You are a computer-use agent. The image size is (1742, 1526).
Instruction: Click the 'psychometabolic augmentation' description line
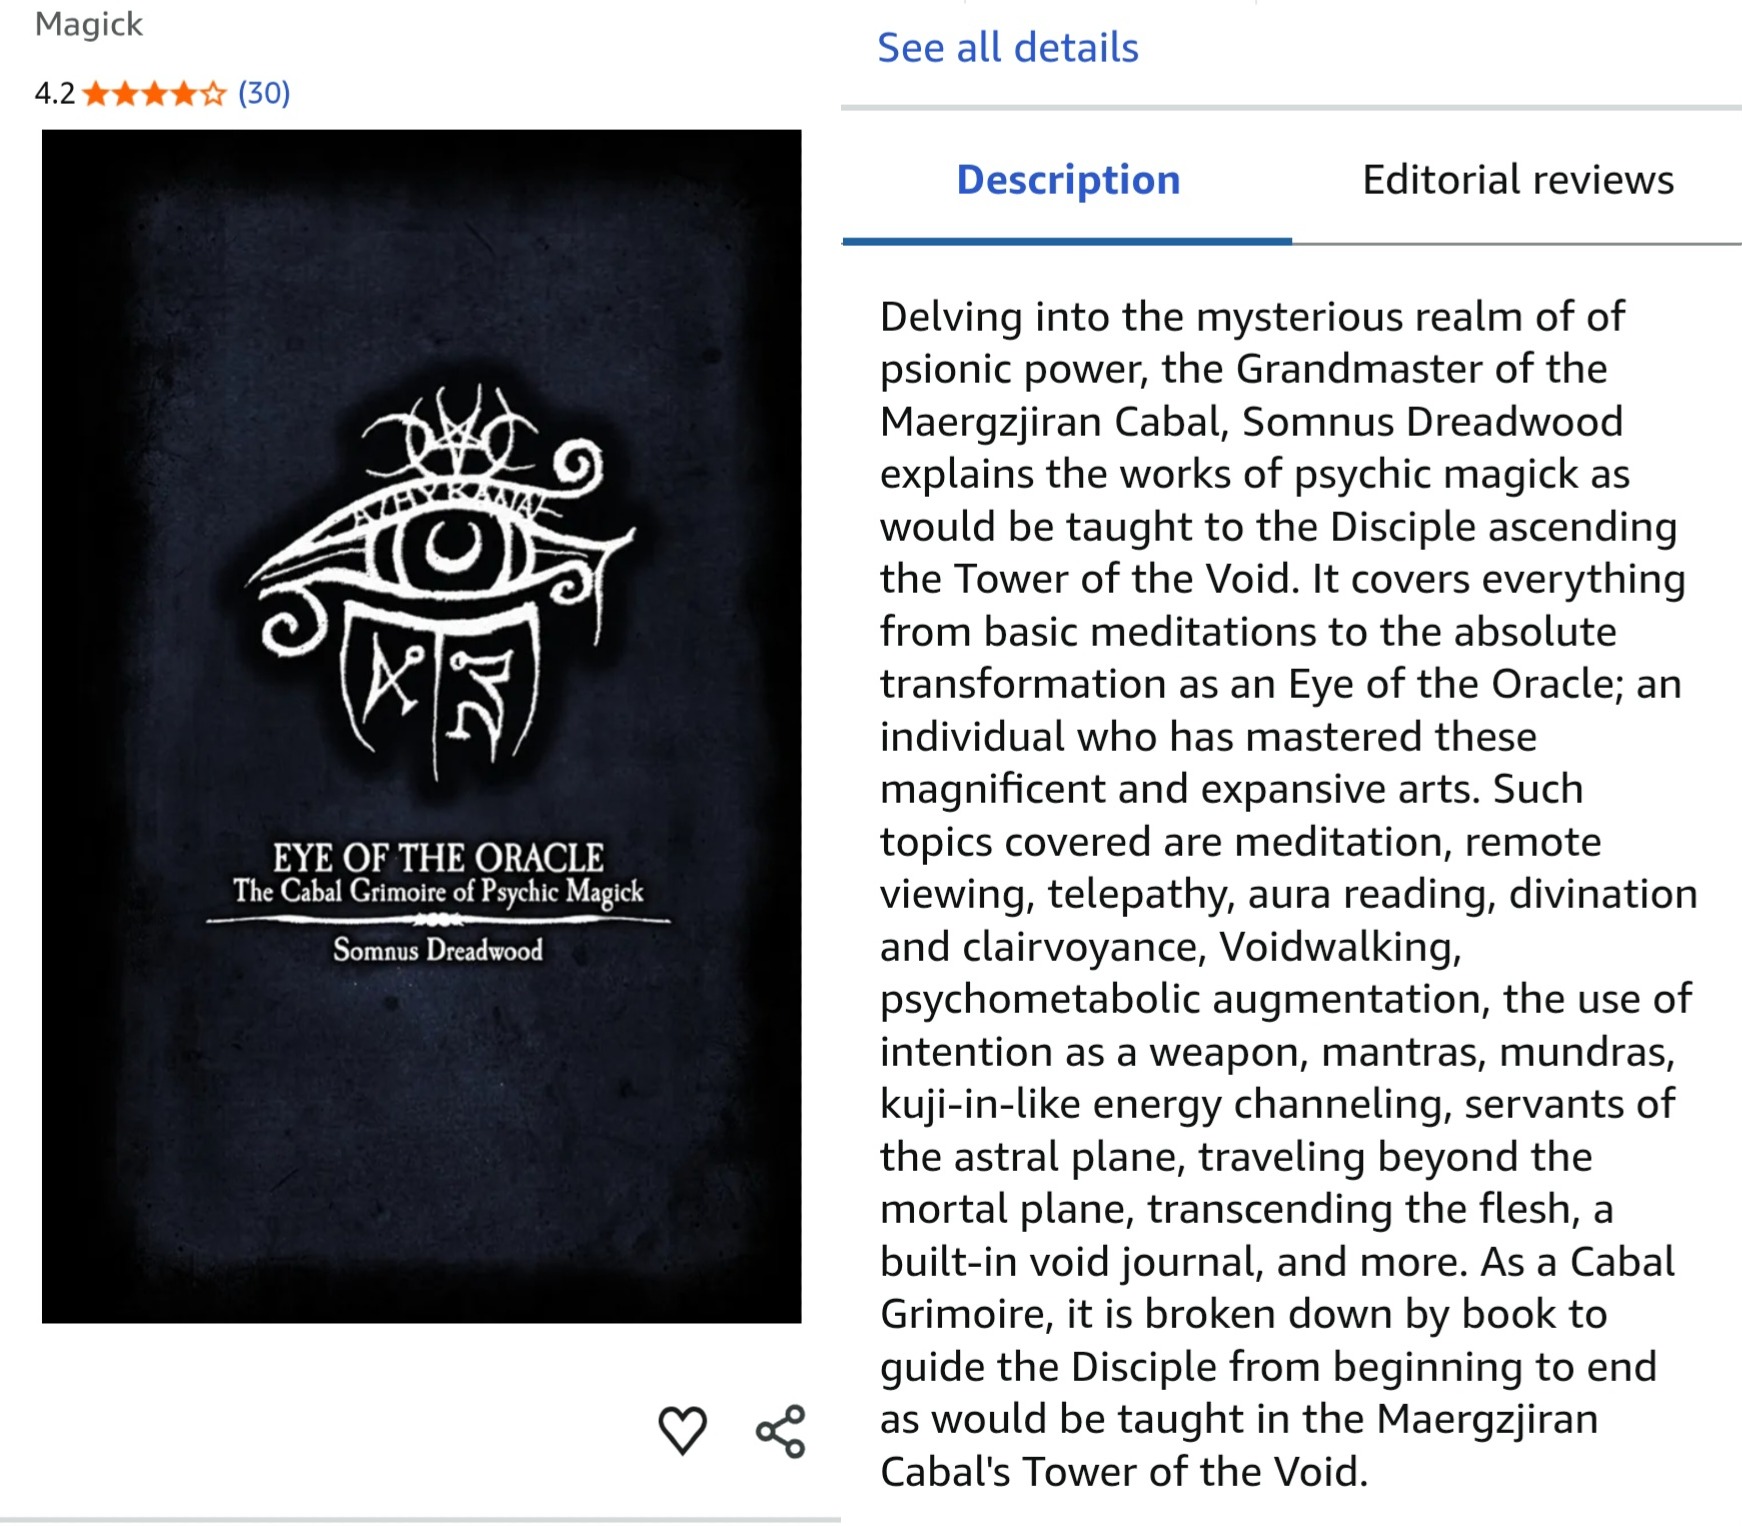(x=1286, y=999)
